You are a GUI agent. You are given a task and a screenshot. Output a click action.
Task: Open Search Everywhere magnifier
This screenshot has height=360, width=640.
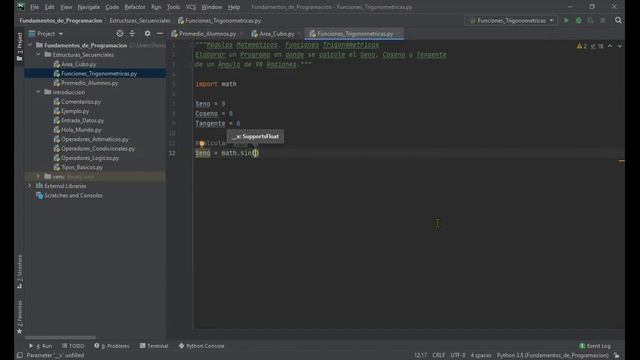click(x=618, y=20)
